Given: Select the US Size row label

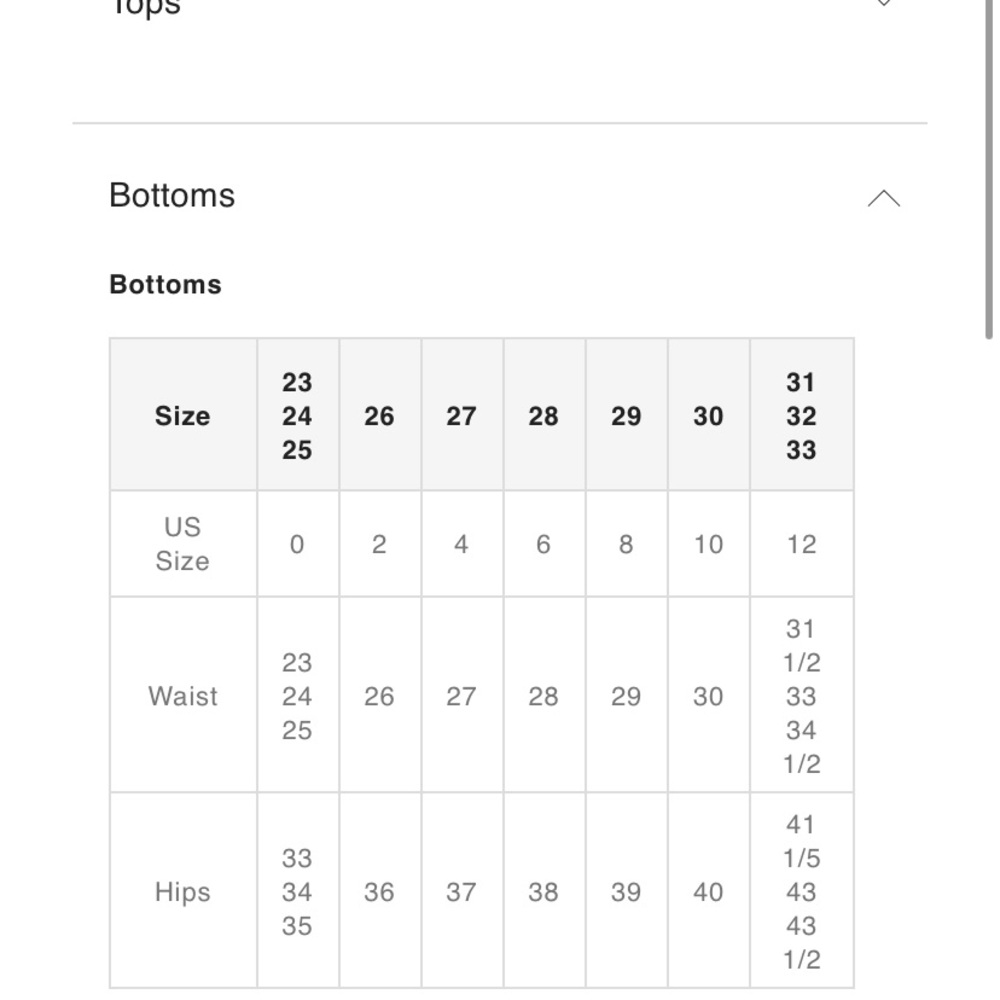Looking at the screenshot, I should point(183,544).
